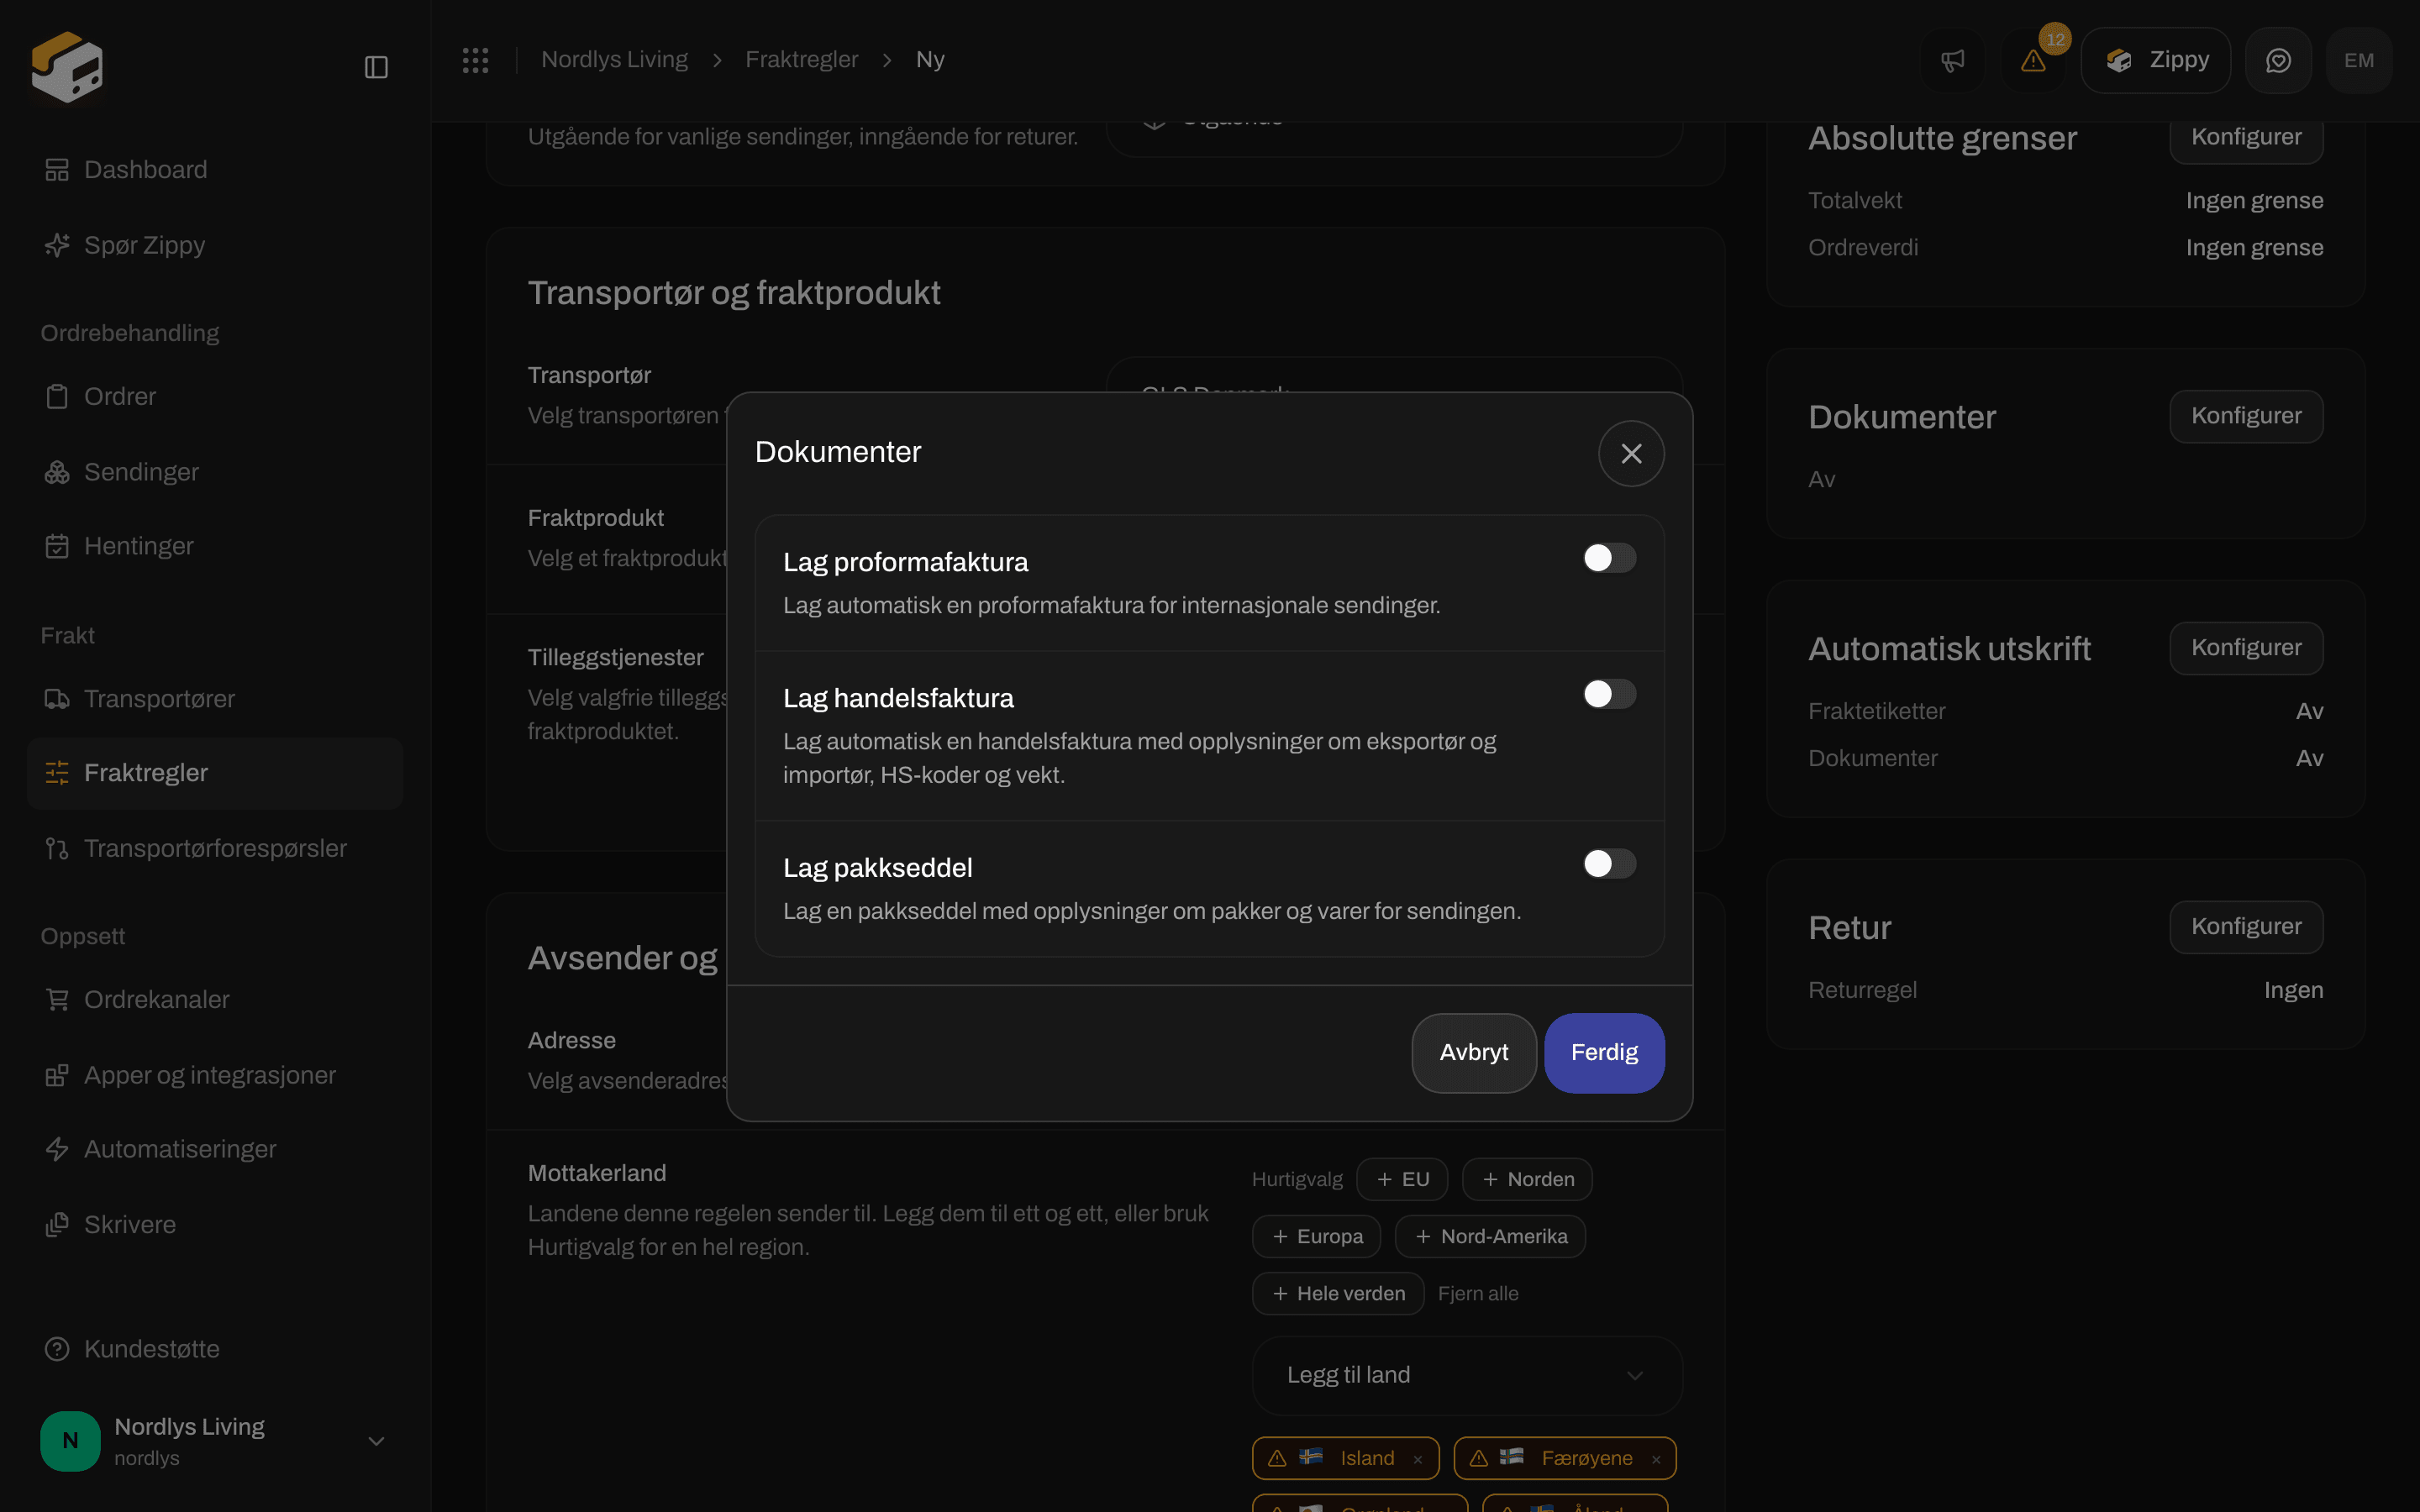Open the Legg til land dropdown
The width and height of the screenshot is (2420, 1512).
click(x=1467, y=1376)
